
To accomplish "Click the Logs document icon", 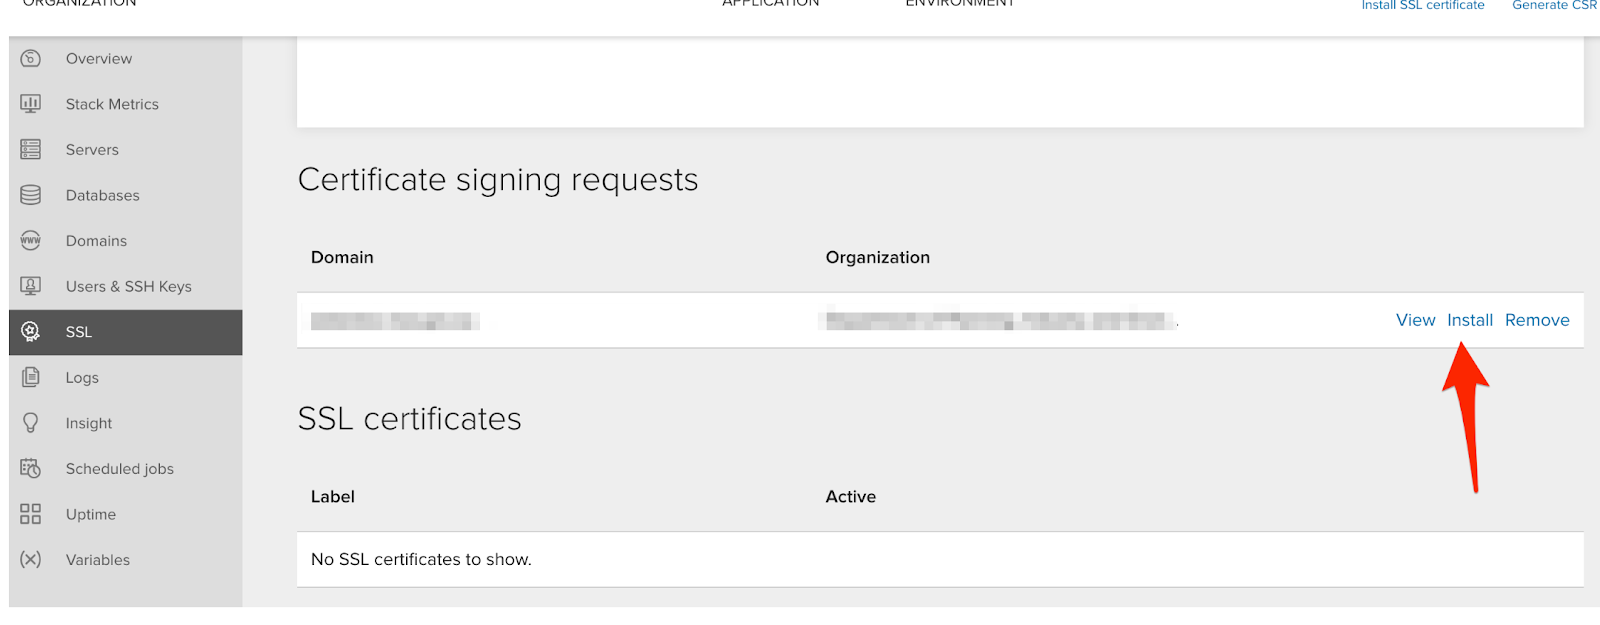I will pos(31,377).
